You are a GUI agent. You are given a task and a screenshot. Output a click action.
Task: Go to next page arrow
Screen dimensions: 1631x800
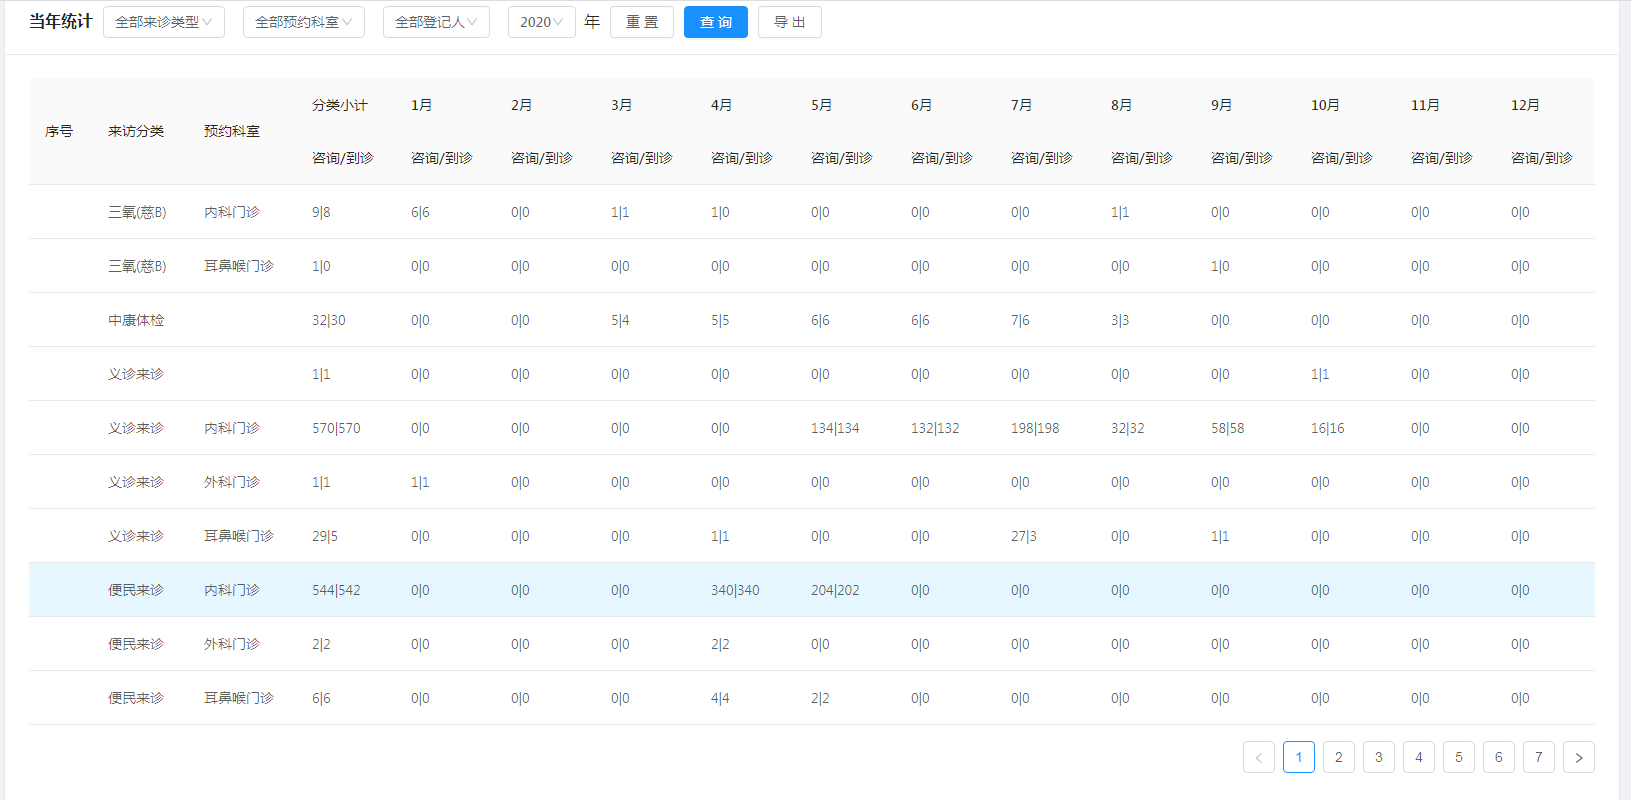tap(1579, 757)
